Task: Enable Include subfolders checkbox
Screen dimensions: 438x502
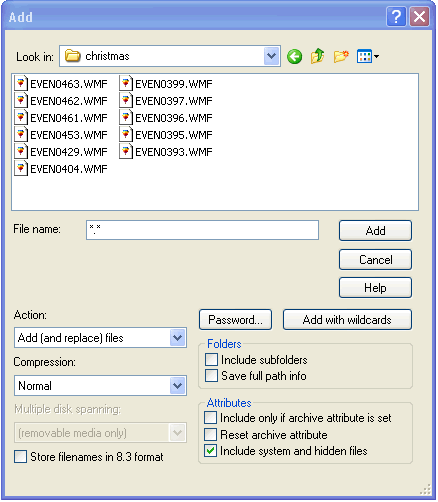Action: [211, 360]
